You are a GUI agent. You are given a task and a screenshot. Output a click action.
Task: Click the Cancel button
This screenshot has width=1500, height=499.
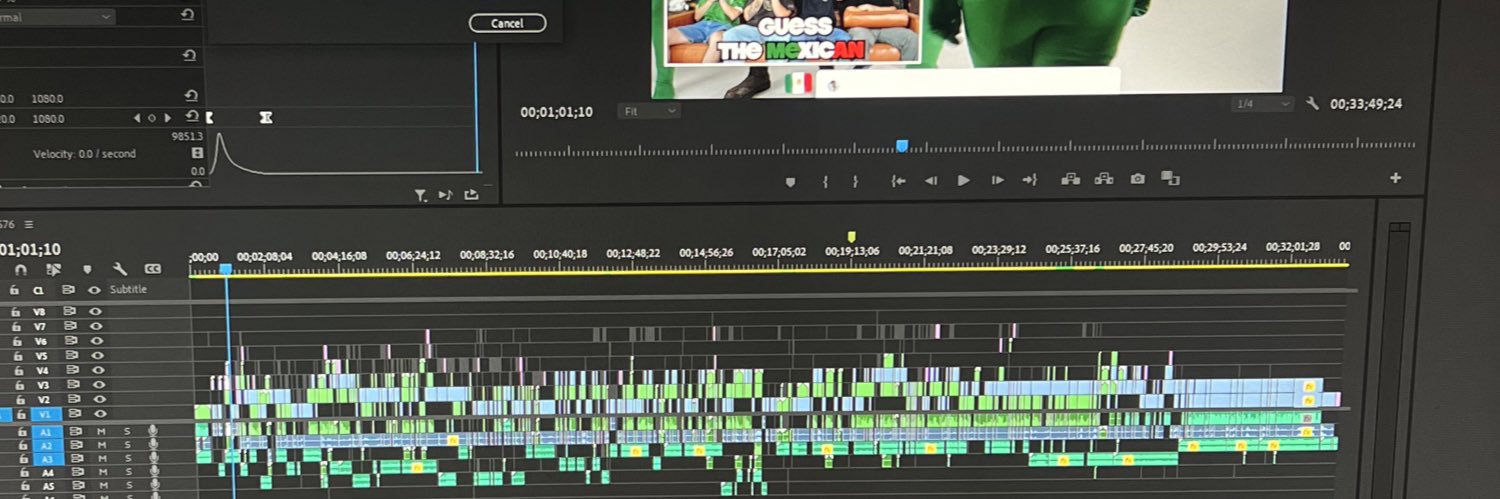coord(507,23)
